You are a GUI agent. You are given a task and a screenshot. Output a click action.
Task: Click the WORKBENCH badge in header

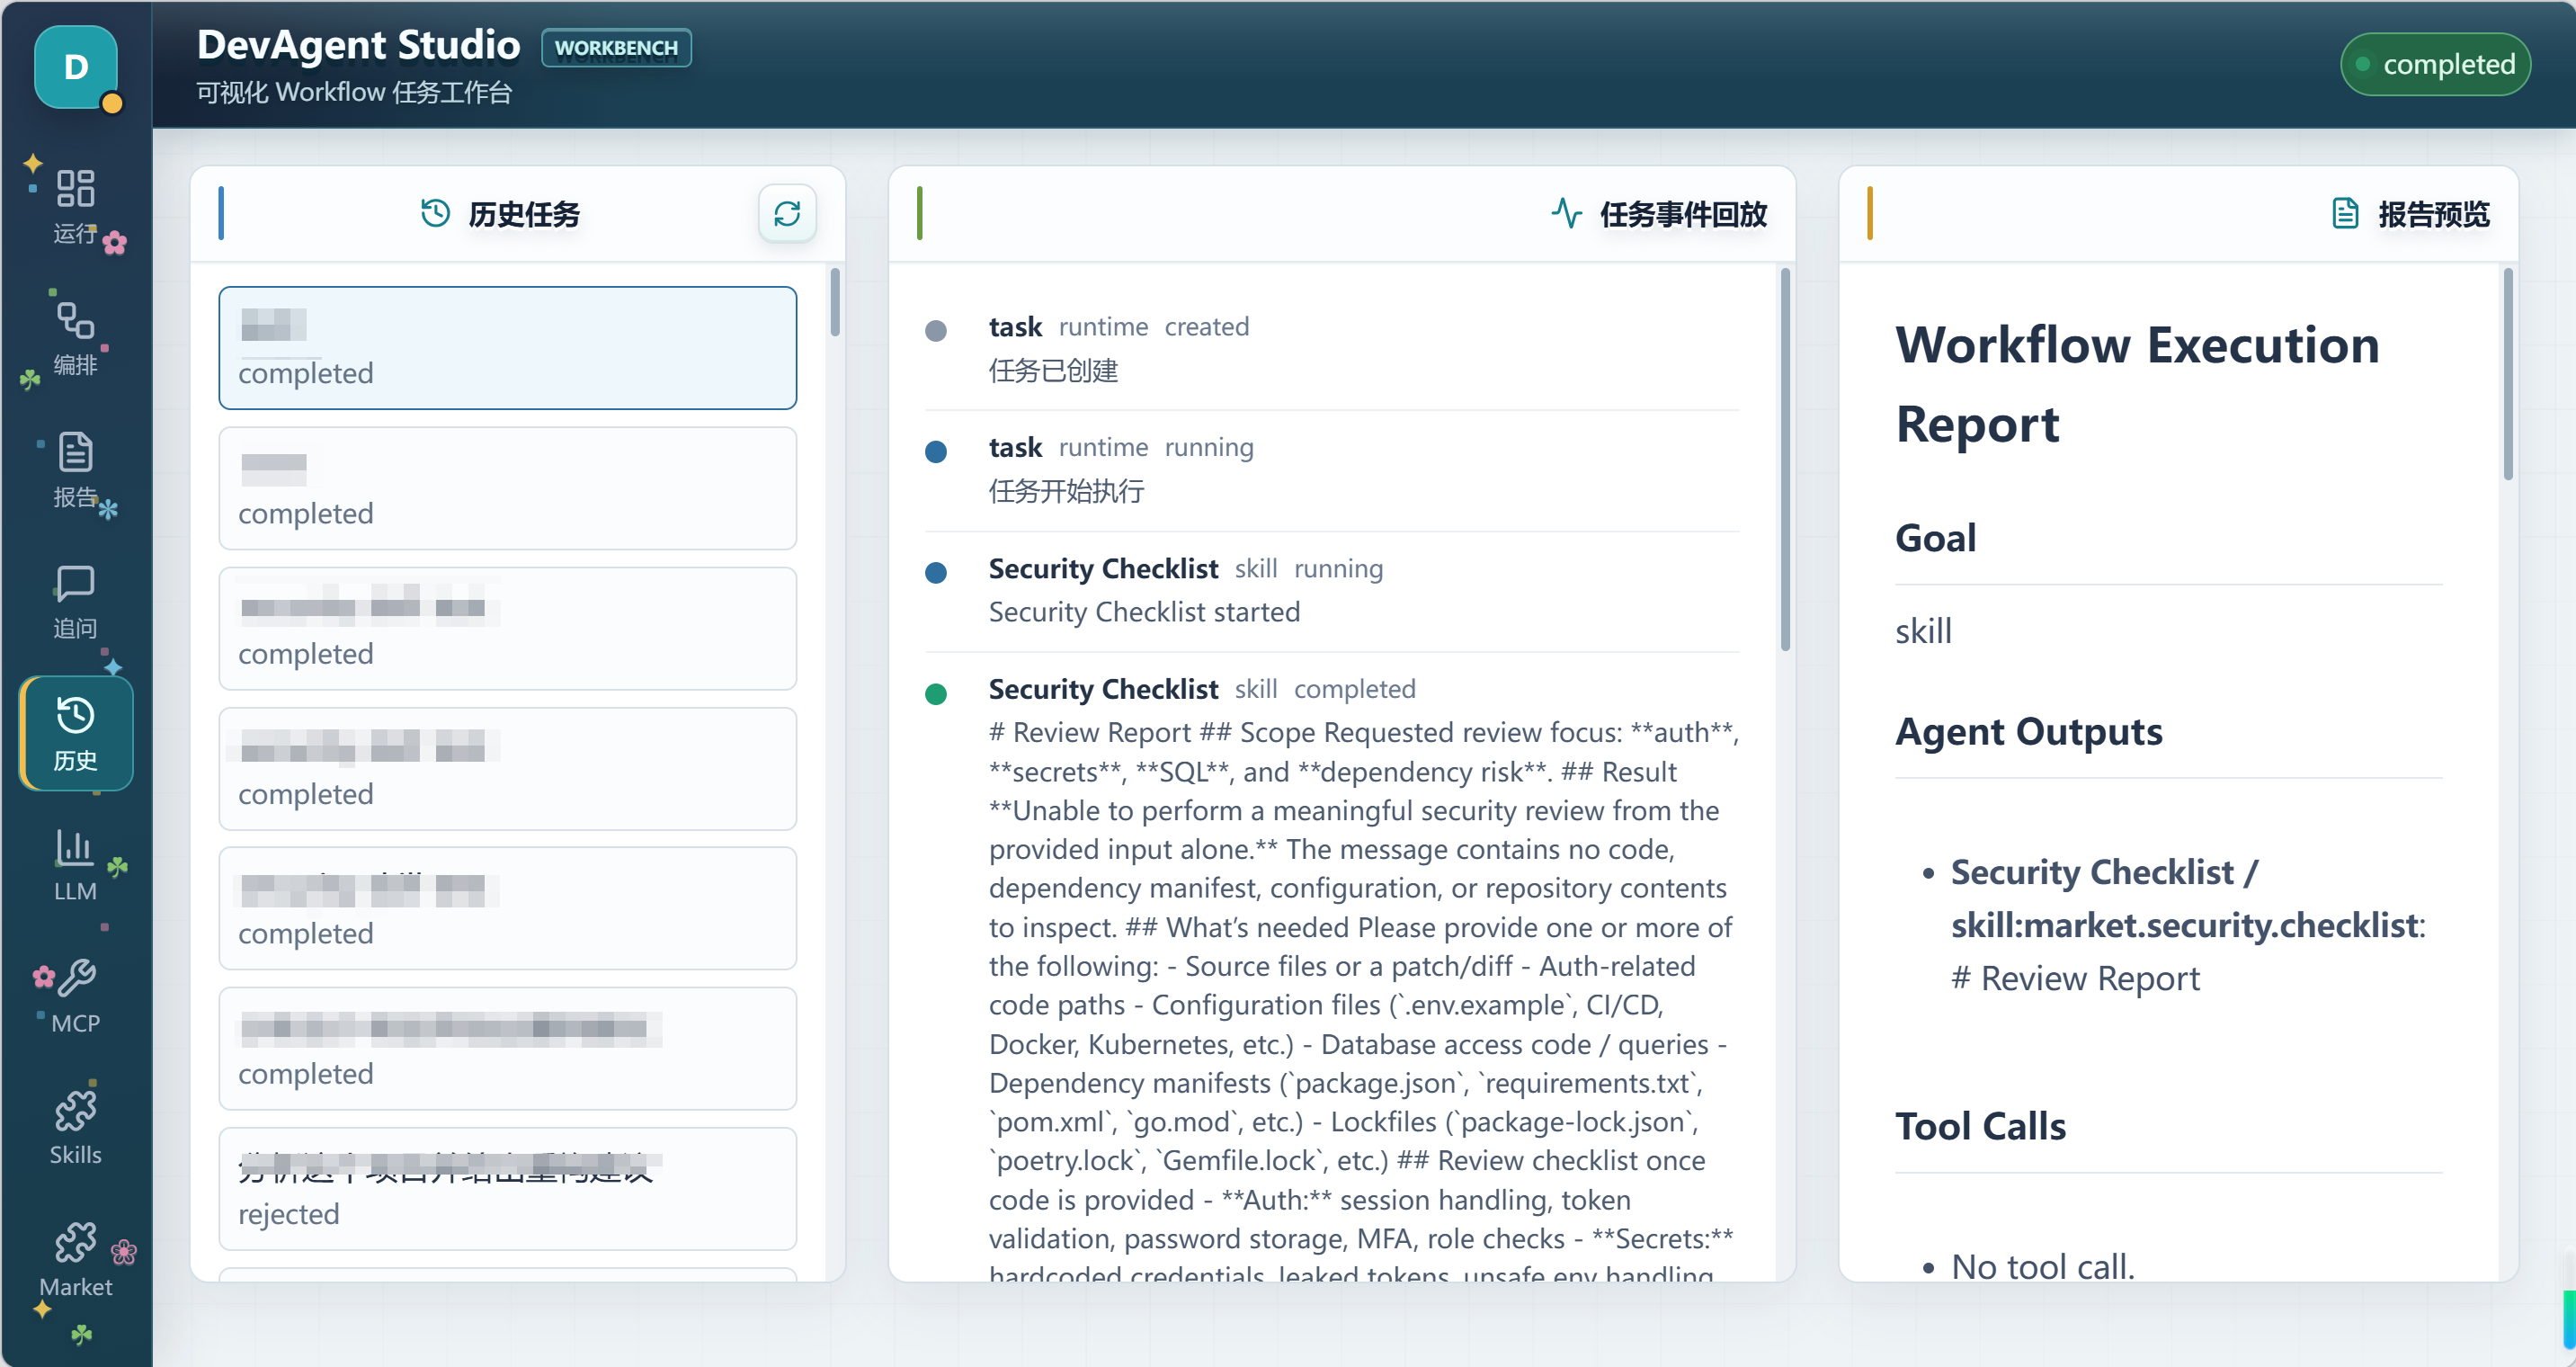click(616, 47)
